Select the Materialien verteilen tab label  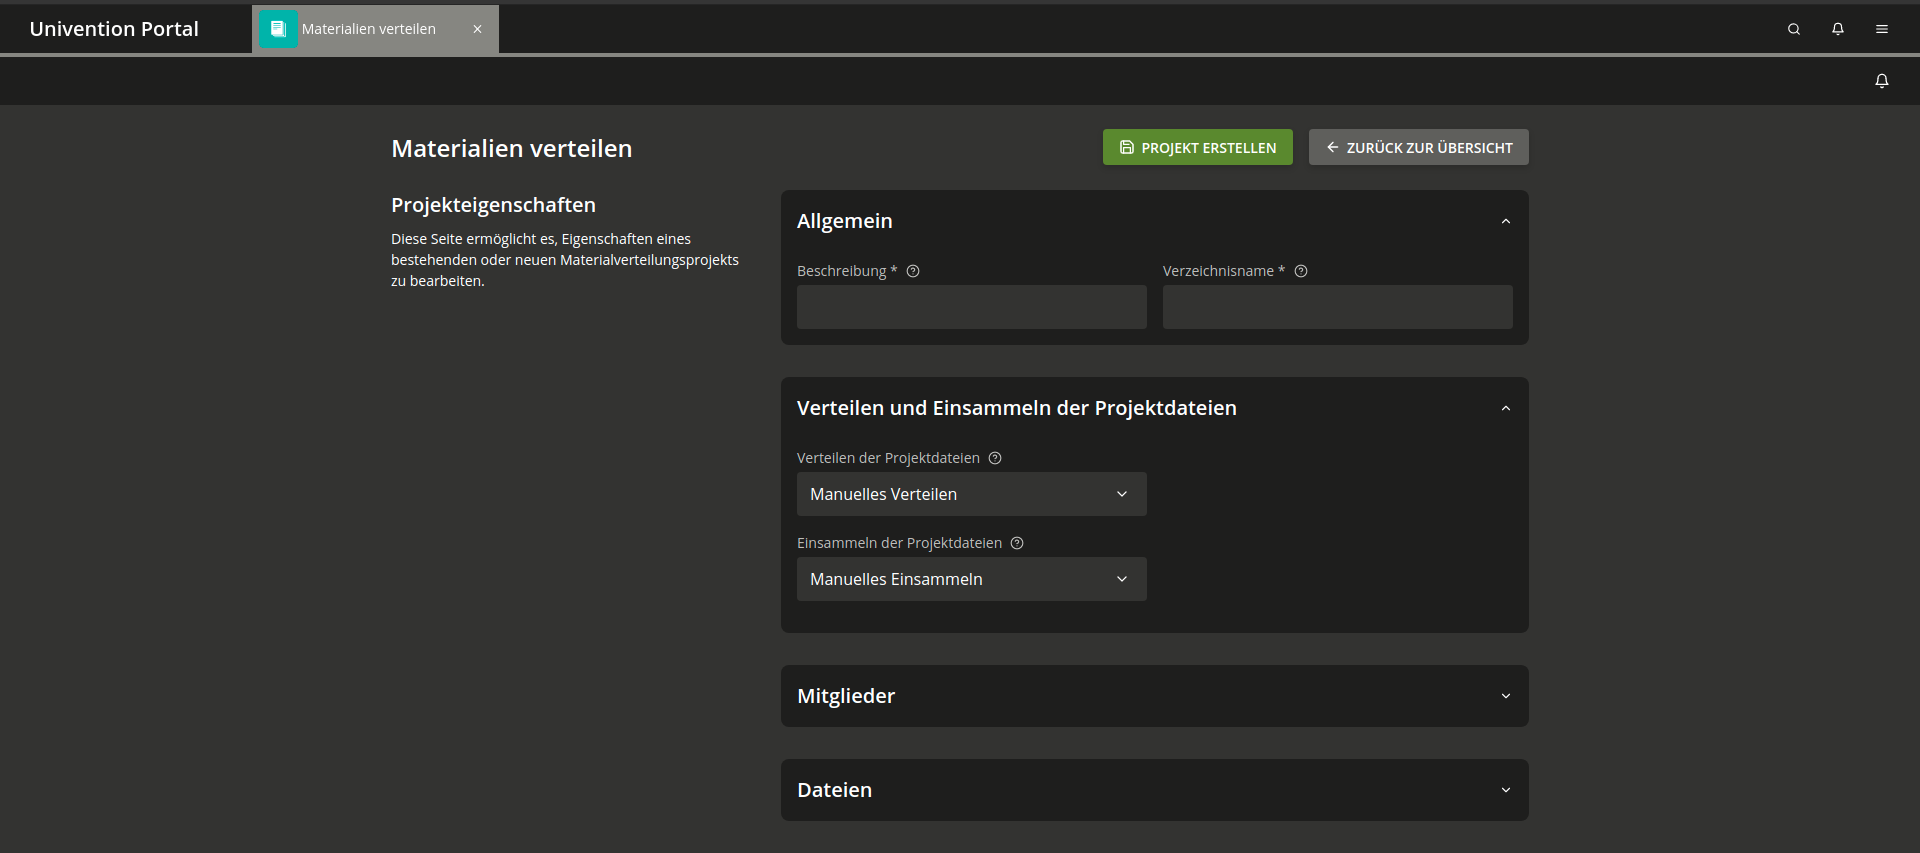(369, 29)
